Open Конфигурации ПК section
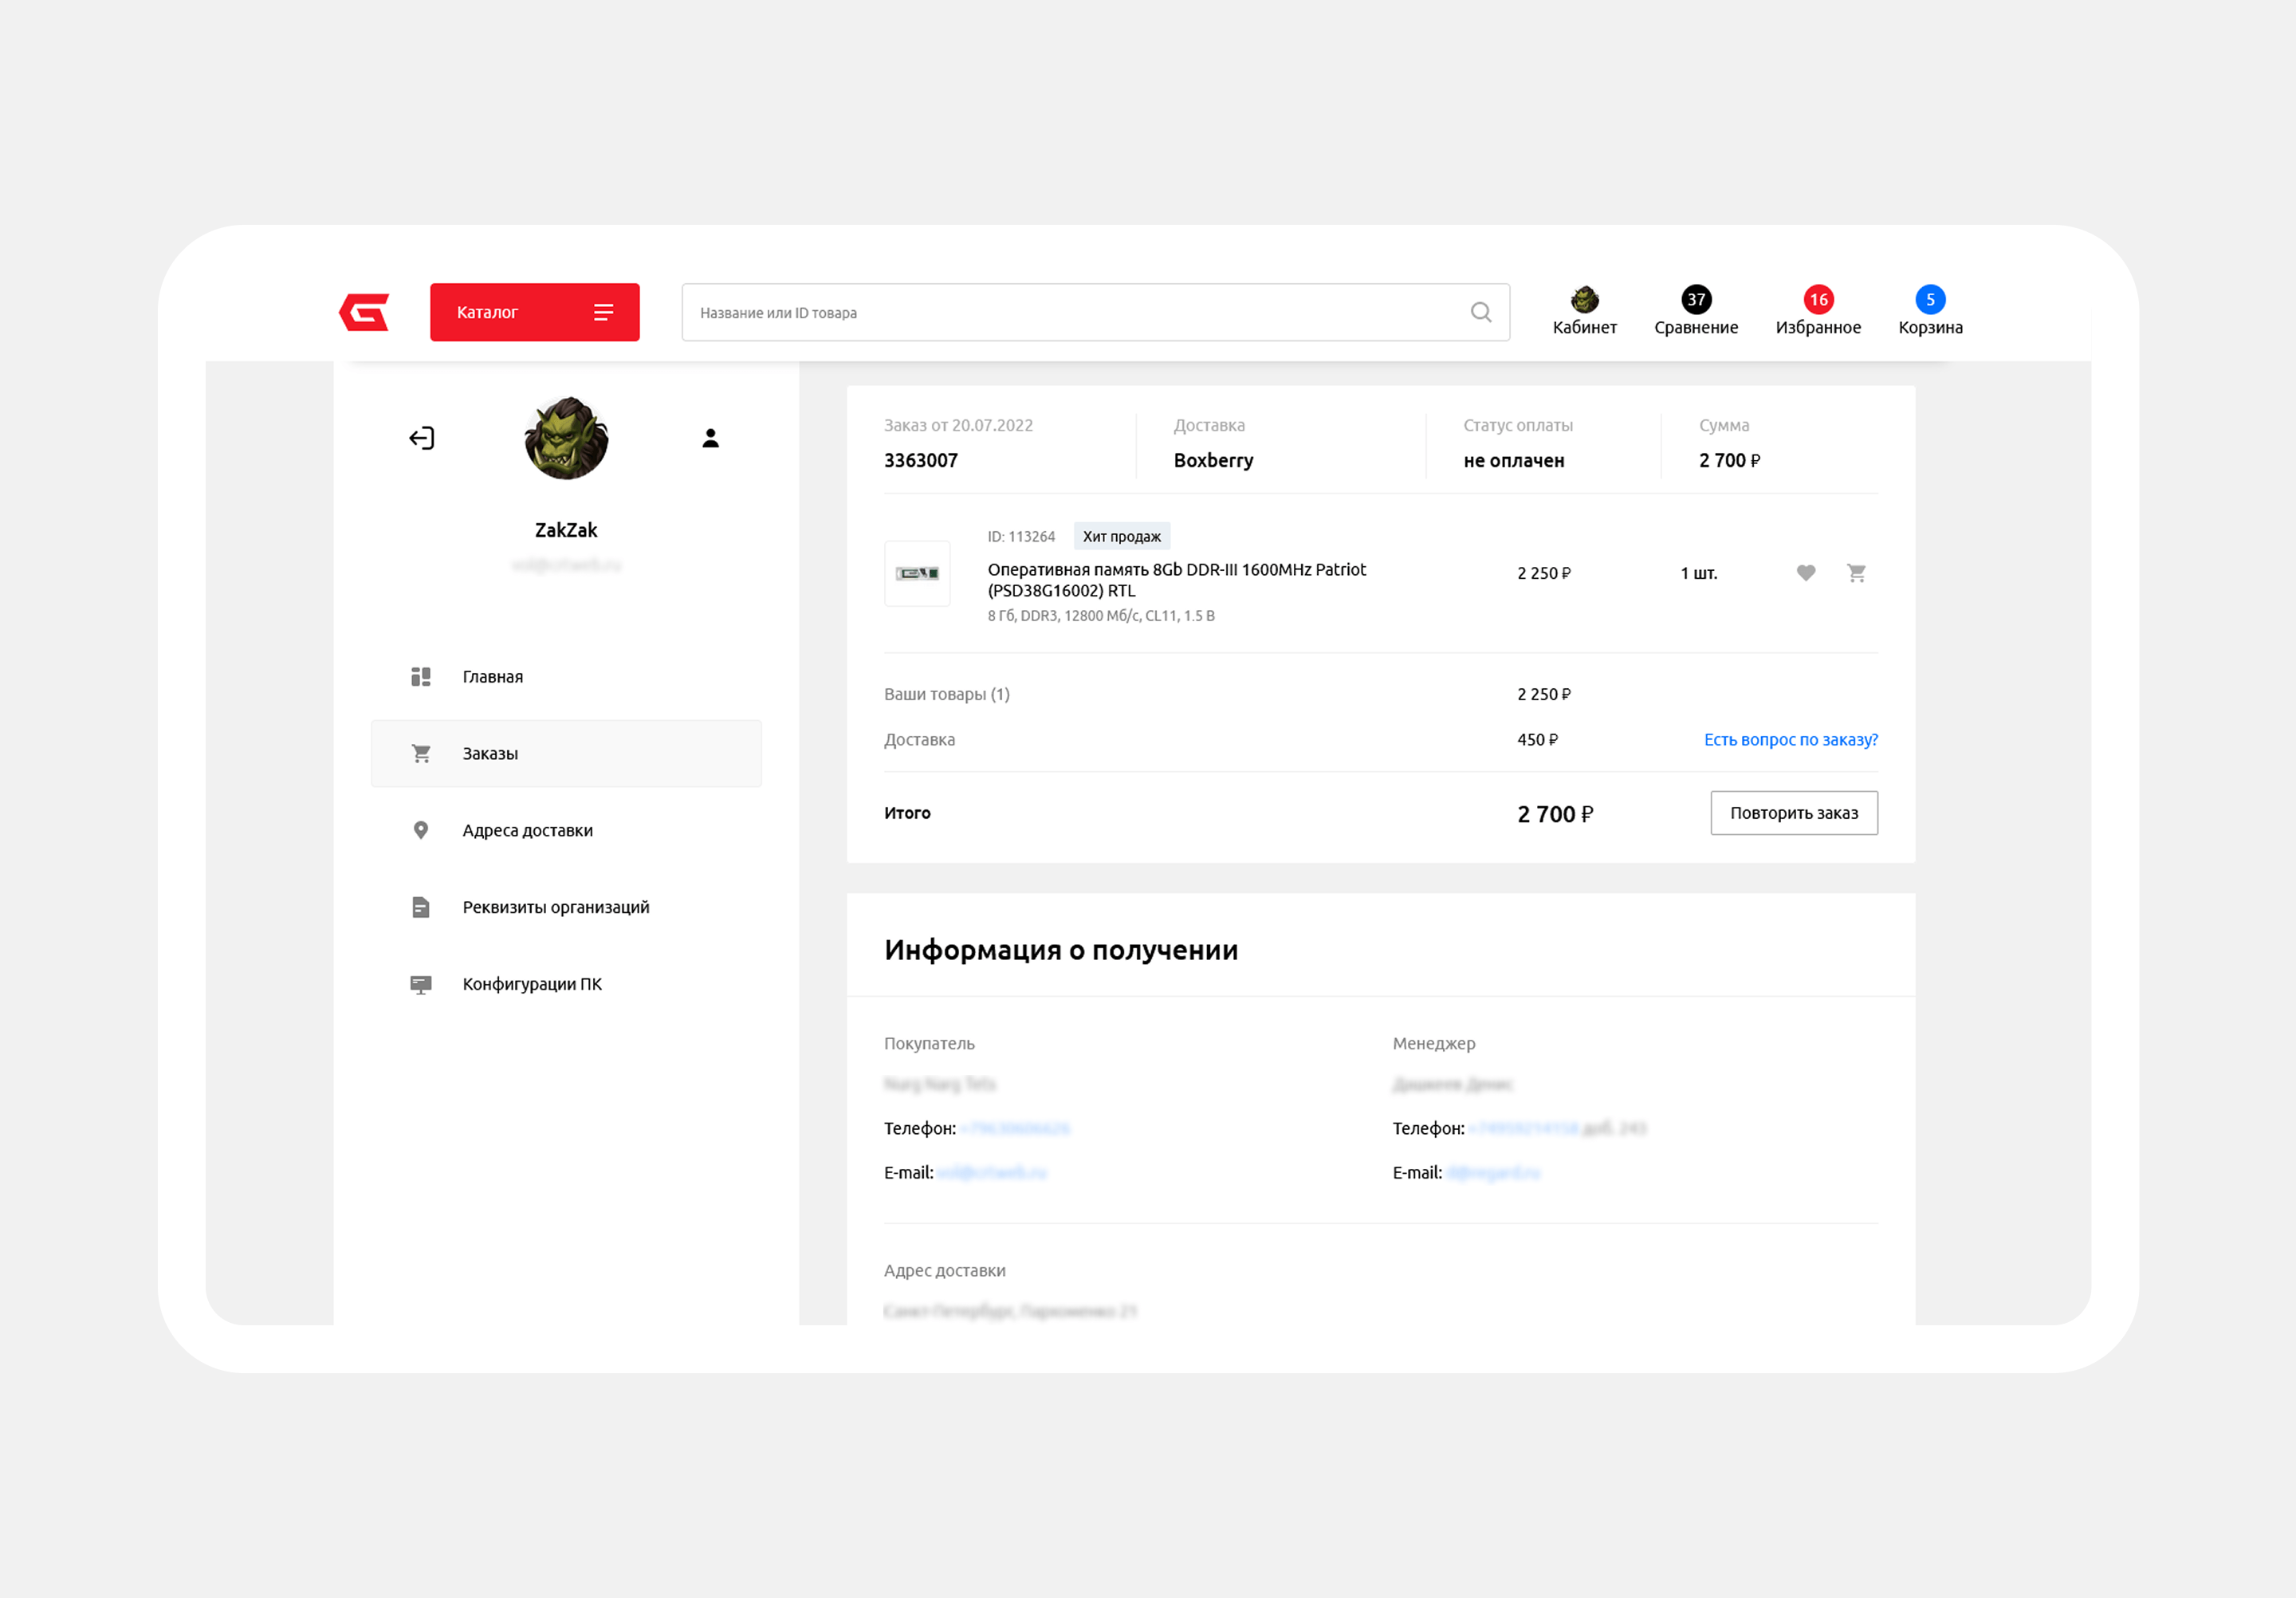Image resolution: width=2296 pixels, height=1598 pixels. coord(531,984)
